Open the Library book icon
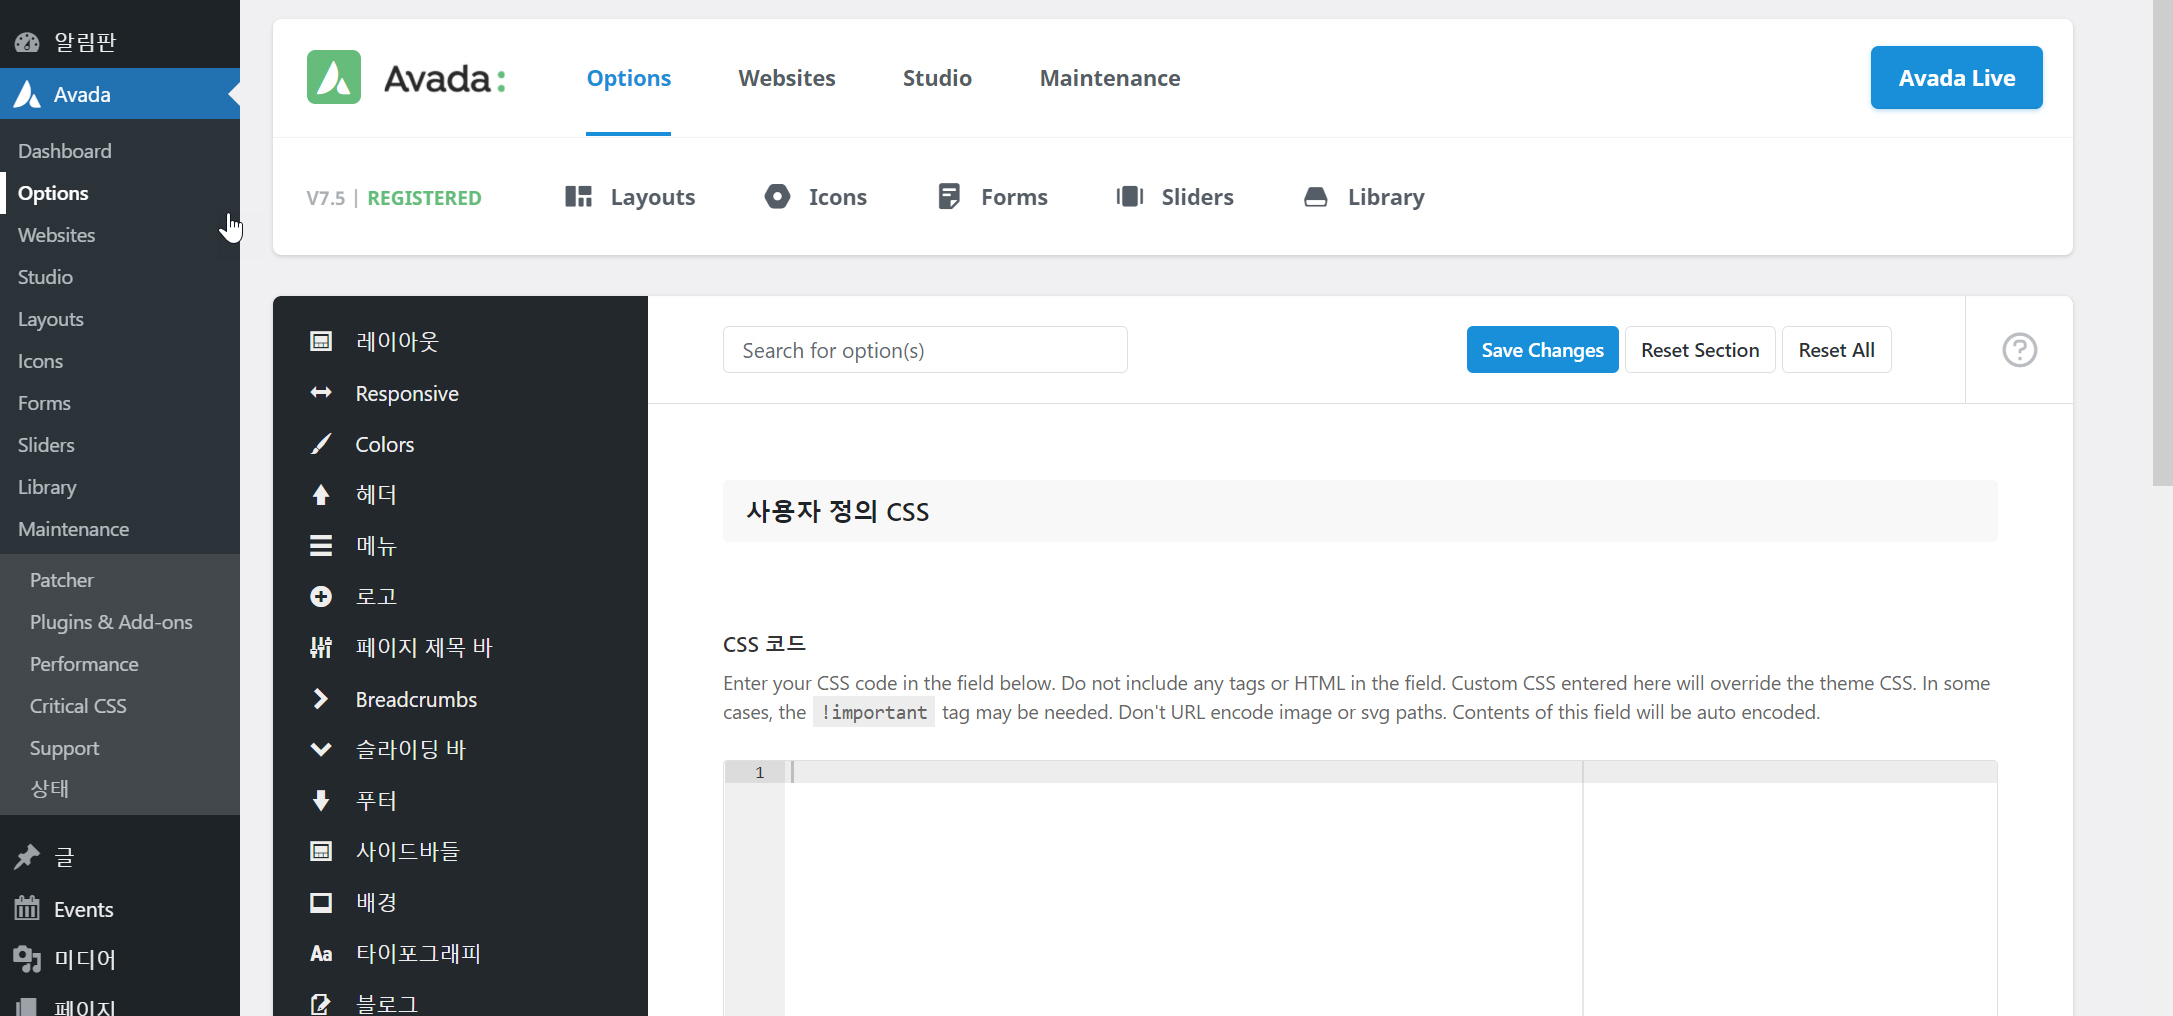The width and height of the screenshot is (2173, 1016). 1316,197
